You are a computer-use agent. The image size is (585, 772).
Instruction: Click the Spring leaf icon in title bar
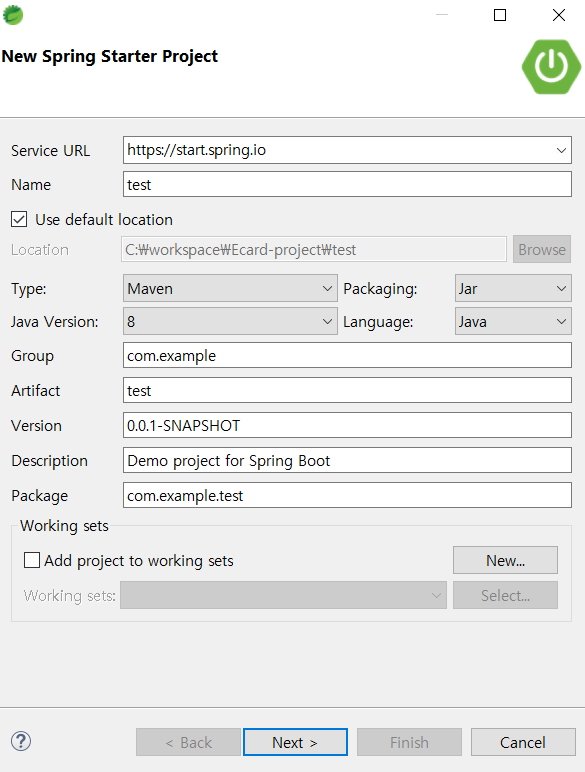tap(13, 15)
